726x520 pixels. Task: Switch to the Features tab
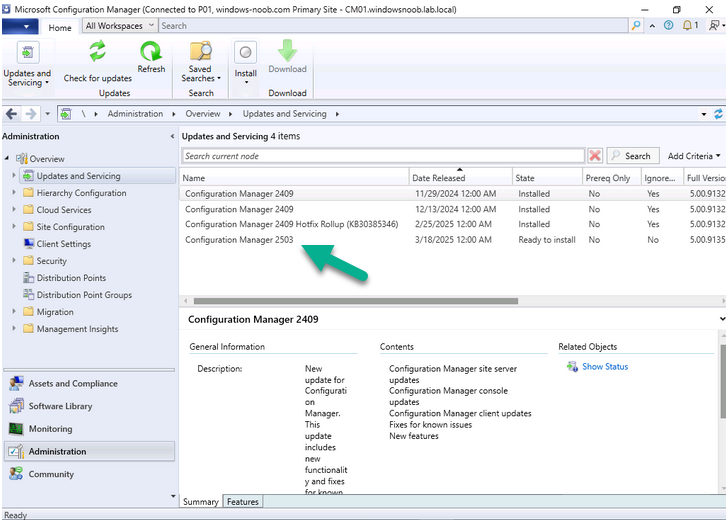click(x=243, y=501)
